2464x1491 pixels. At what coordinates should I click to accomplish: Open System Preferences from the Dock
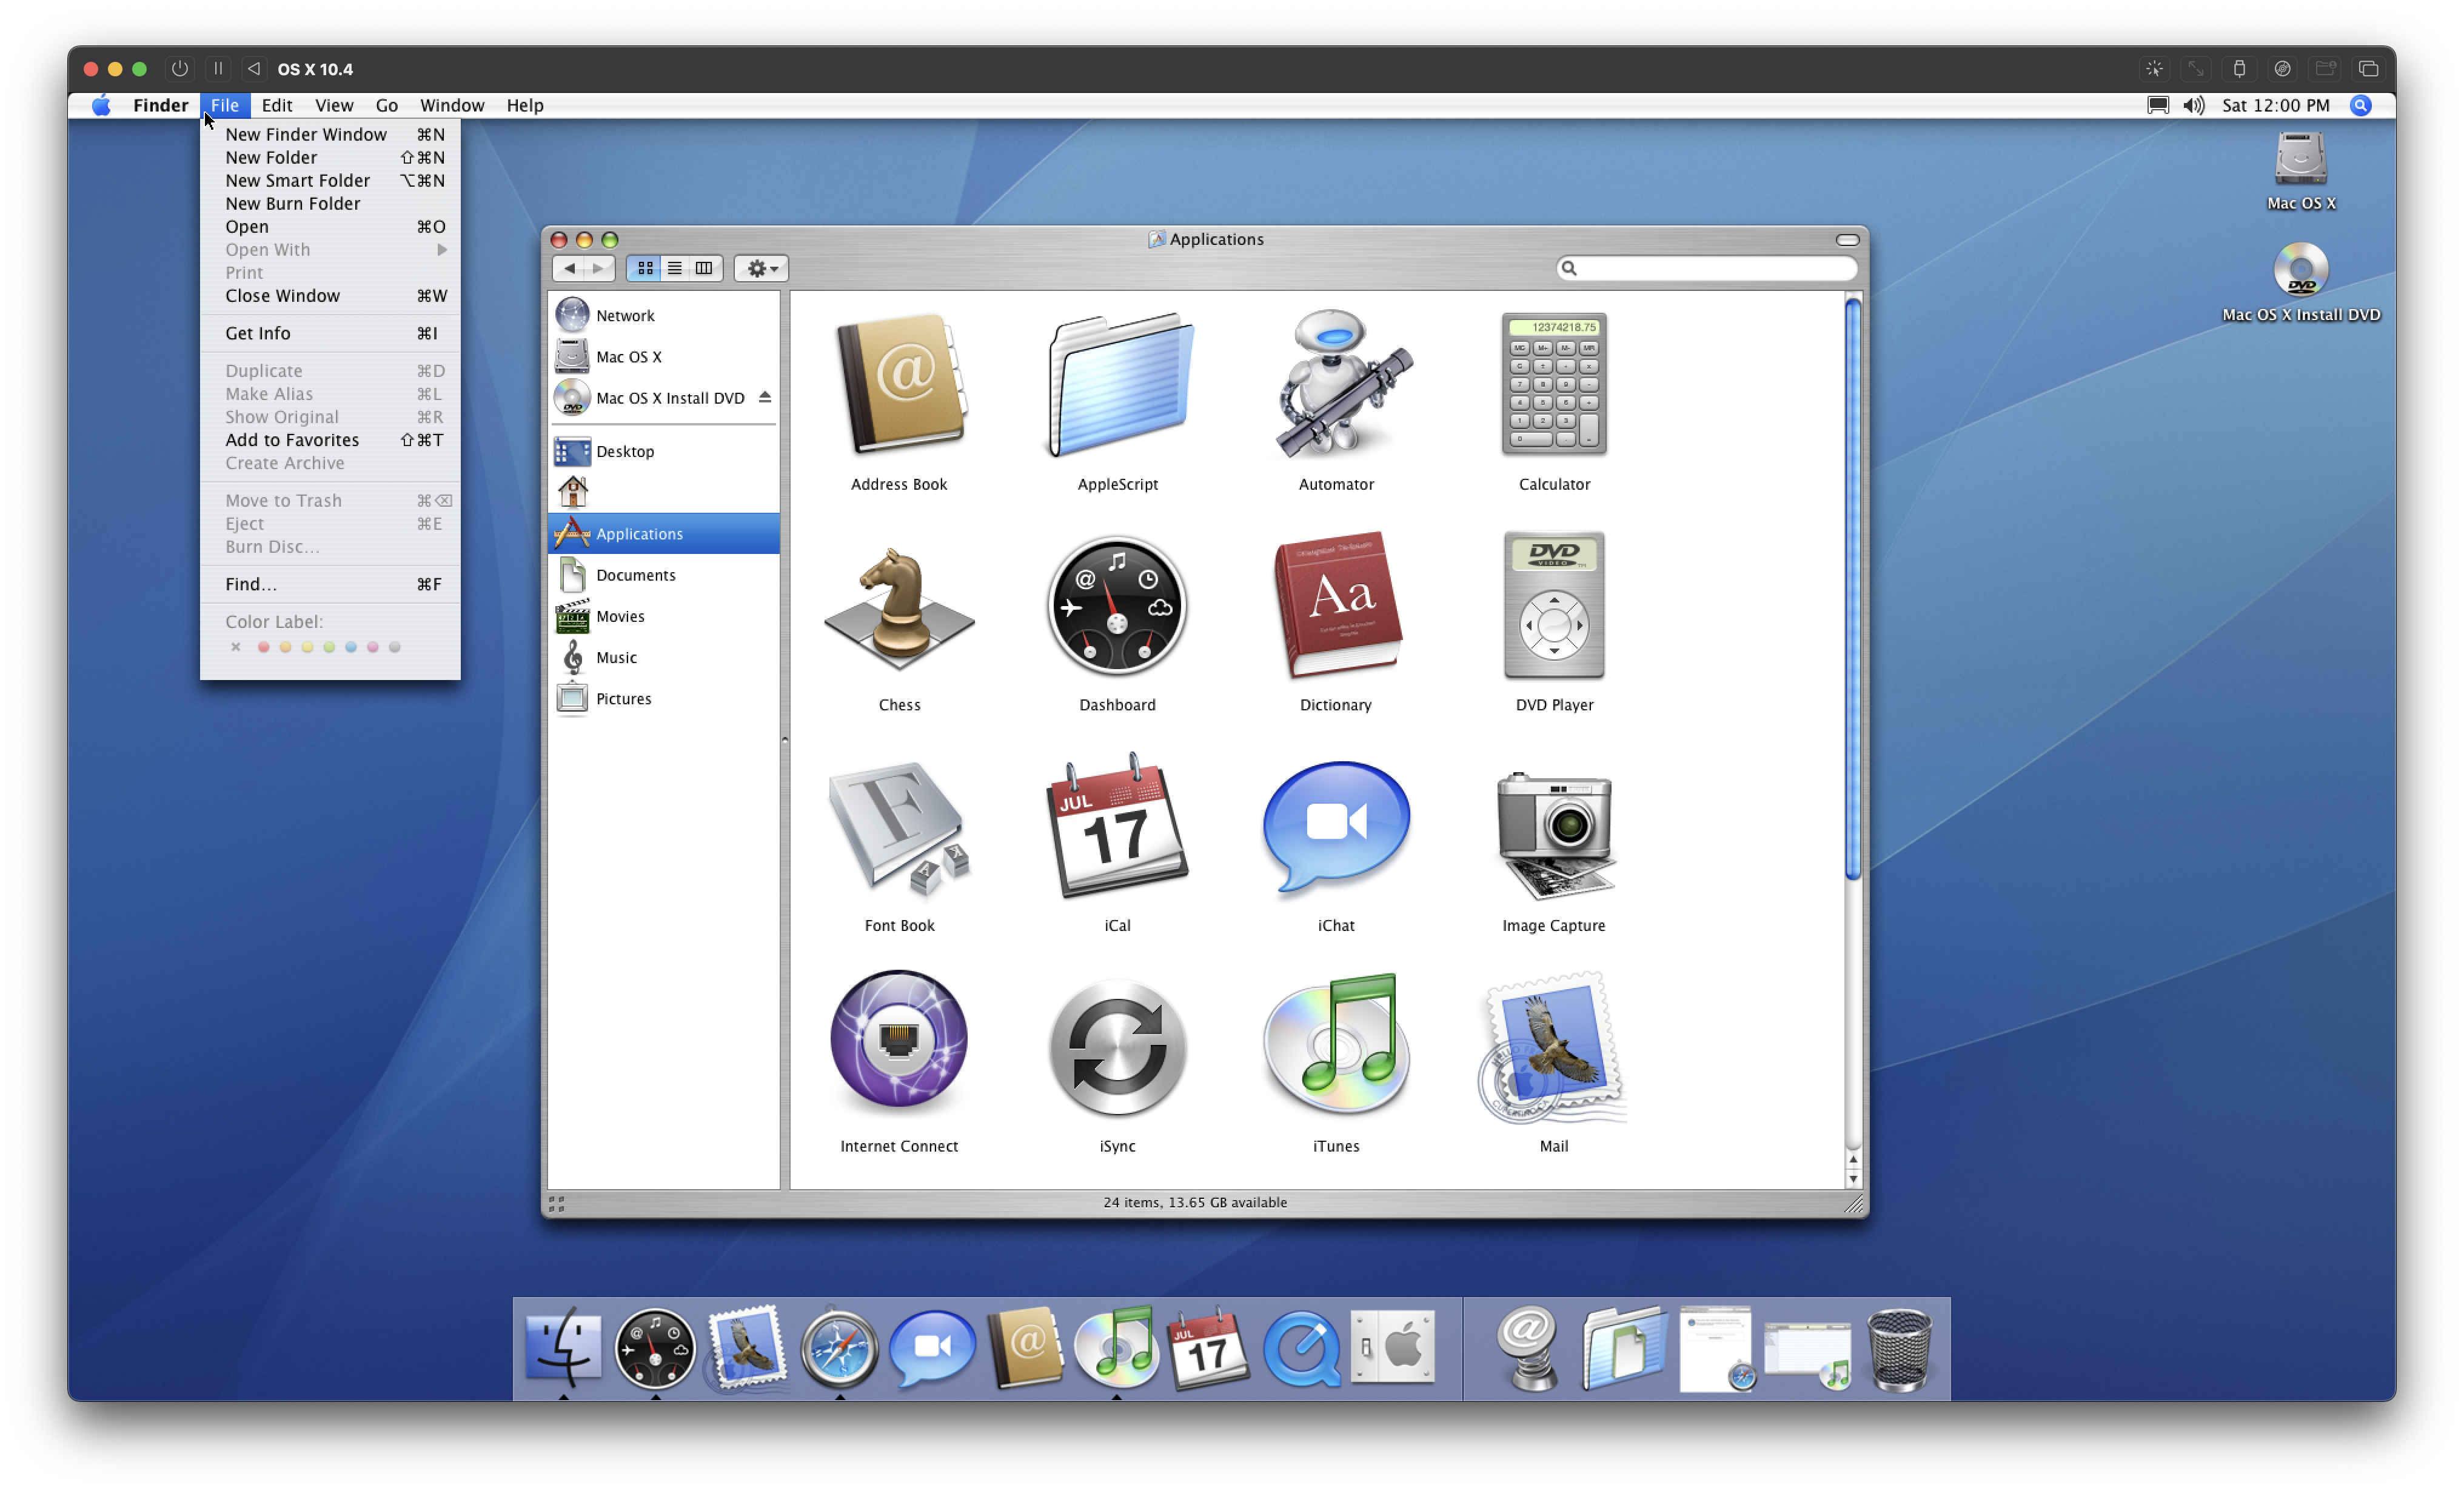(x=1393, y=1347)
